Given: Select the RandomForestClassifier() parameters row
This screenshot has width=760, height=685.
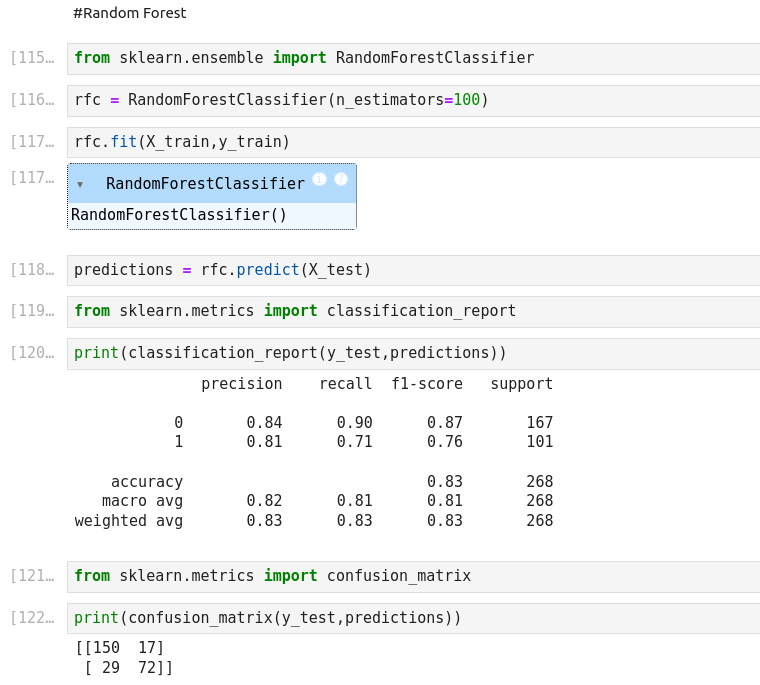Looking at the screenshot, I should [179, 215].
